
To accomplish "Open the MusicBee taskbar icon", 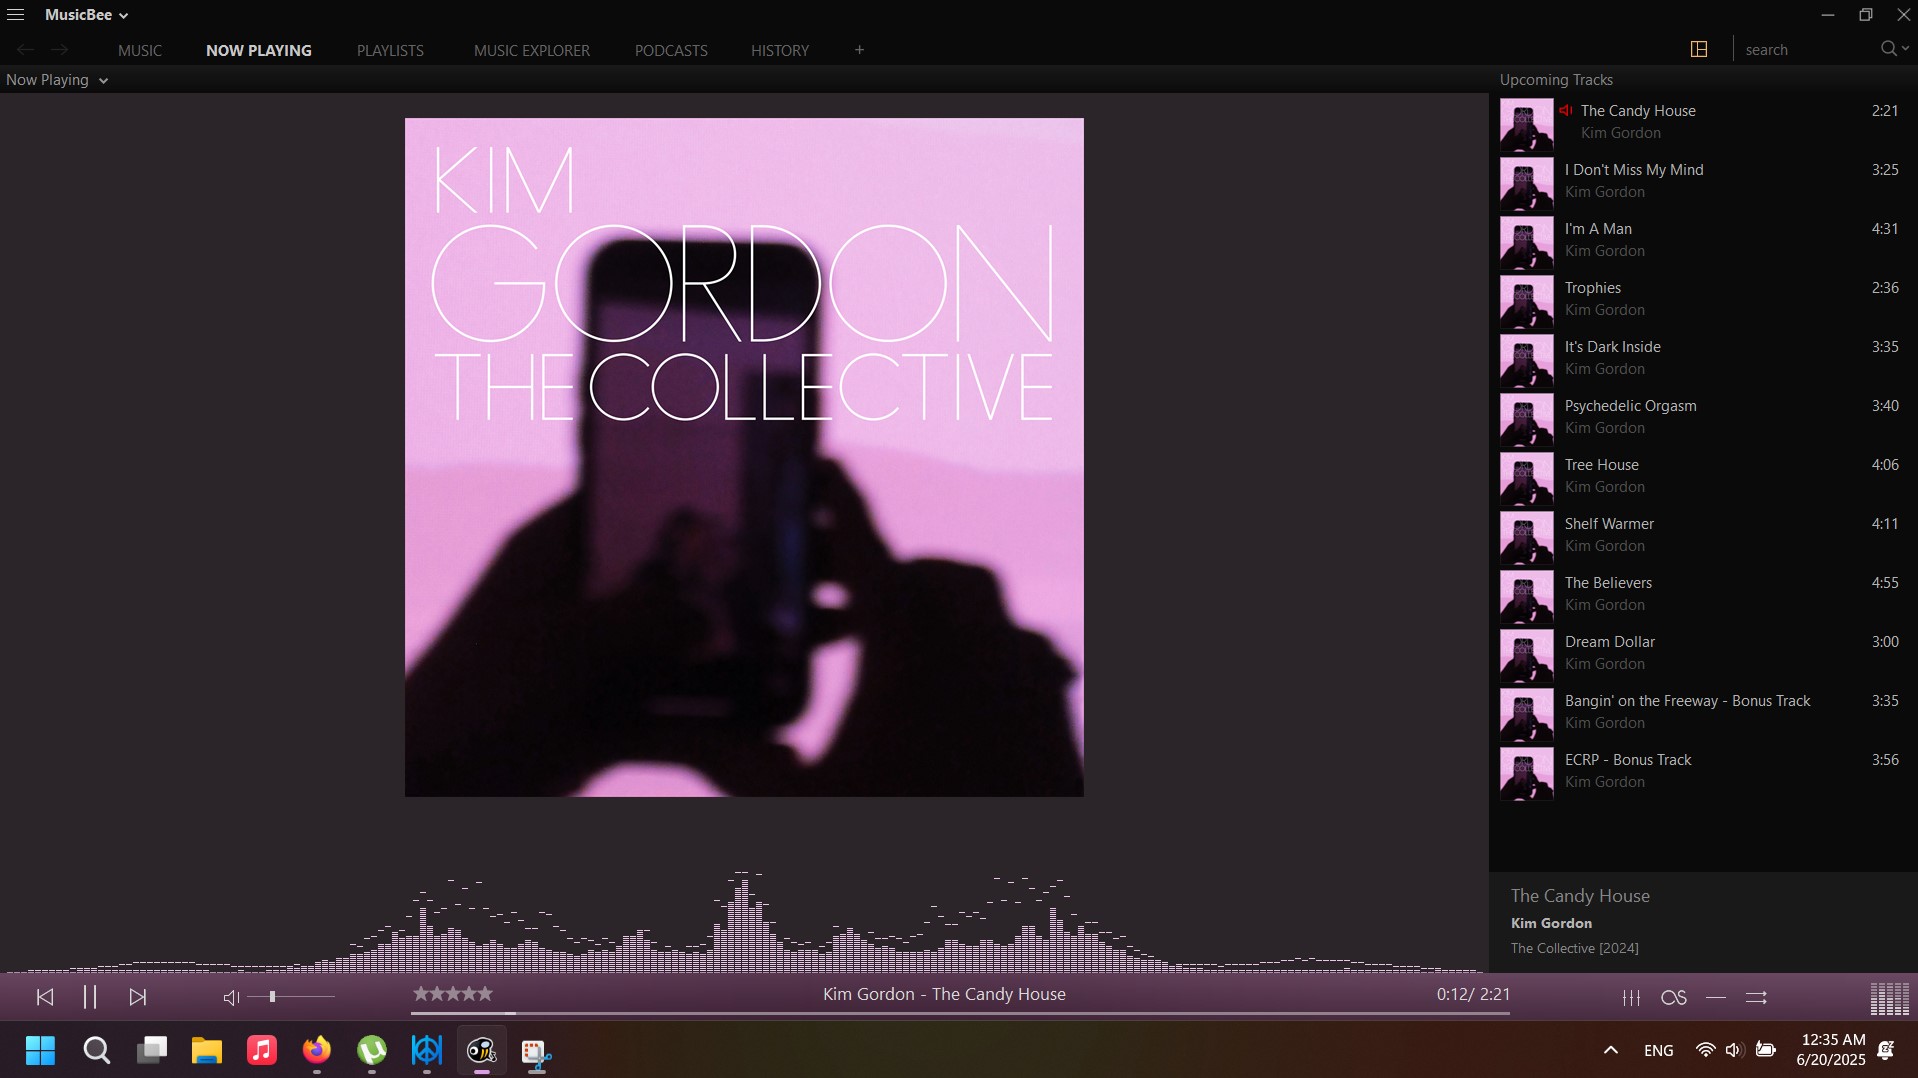I will tap(482, 1051).
